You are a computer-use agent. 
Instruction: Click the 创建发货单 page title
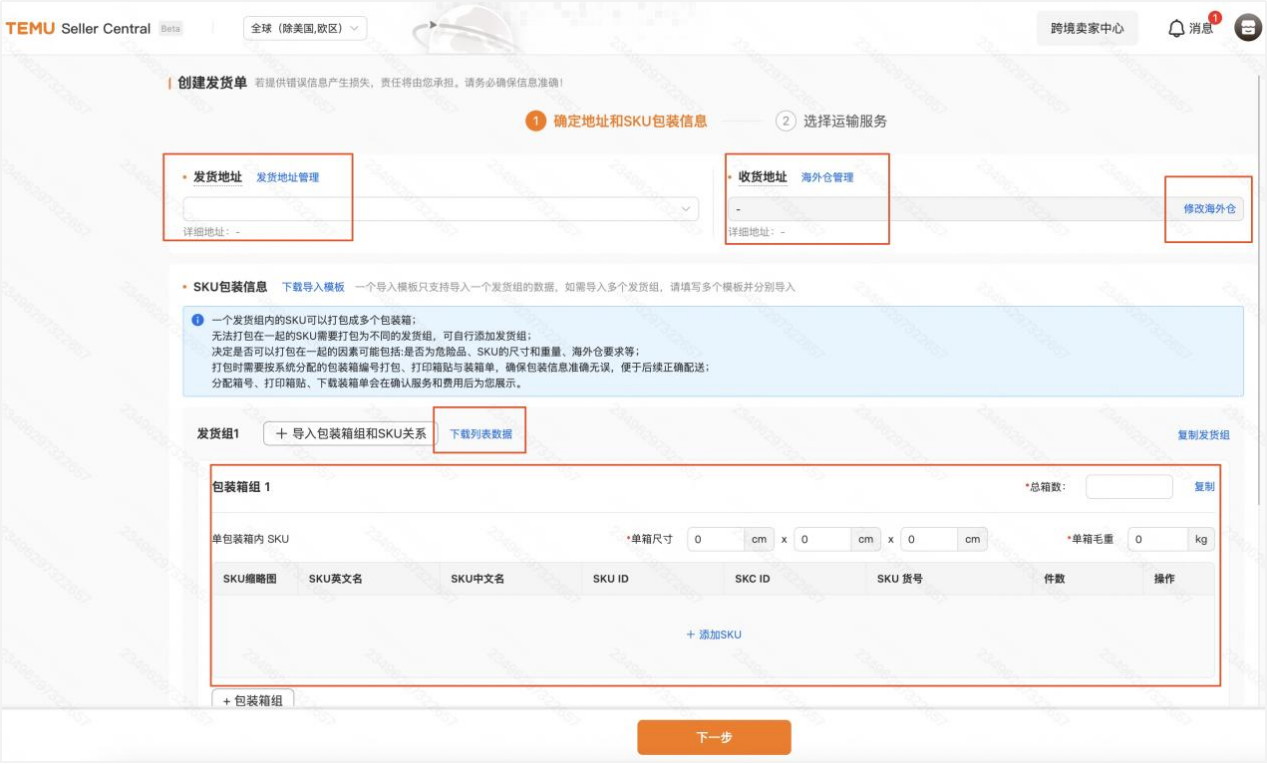point(212,82)
